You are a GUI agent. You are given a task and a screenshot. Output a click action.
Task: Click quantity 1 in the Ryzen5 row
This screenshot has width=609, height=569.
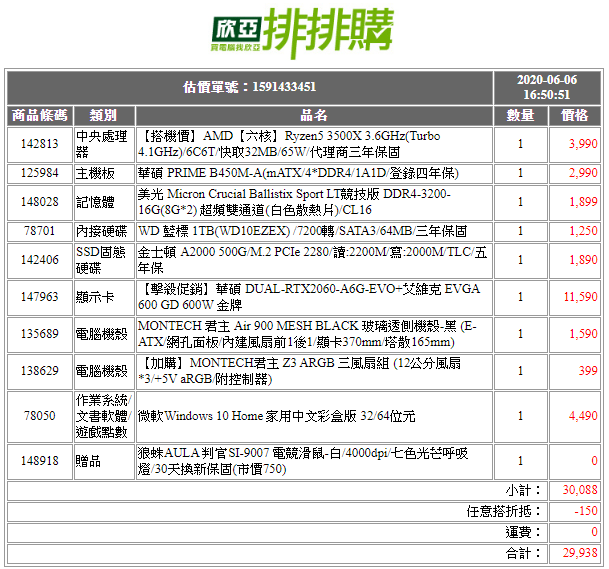(520, 144)
